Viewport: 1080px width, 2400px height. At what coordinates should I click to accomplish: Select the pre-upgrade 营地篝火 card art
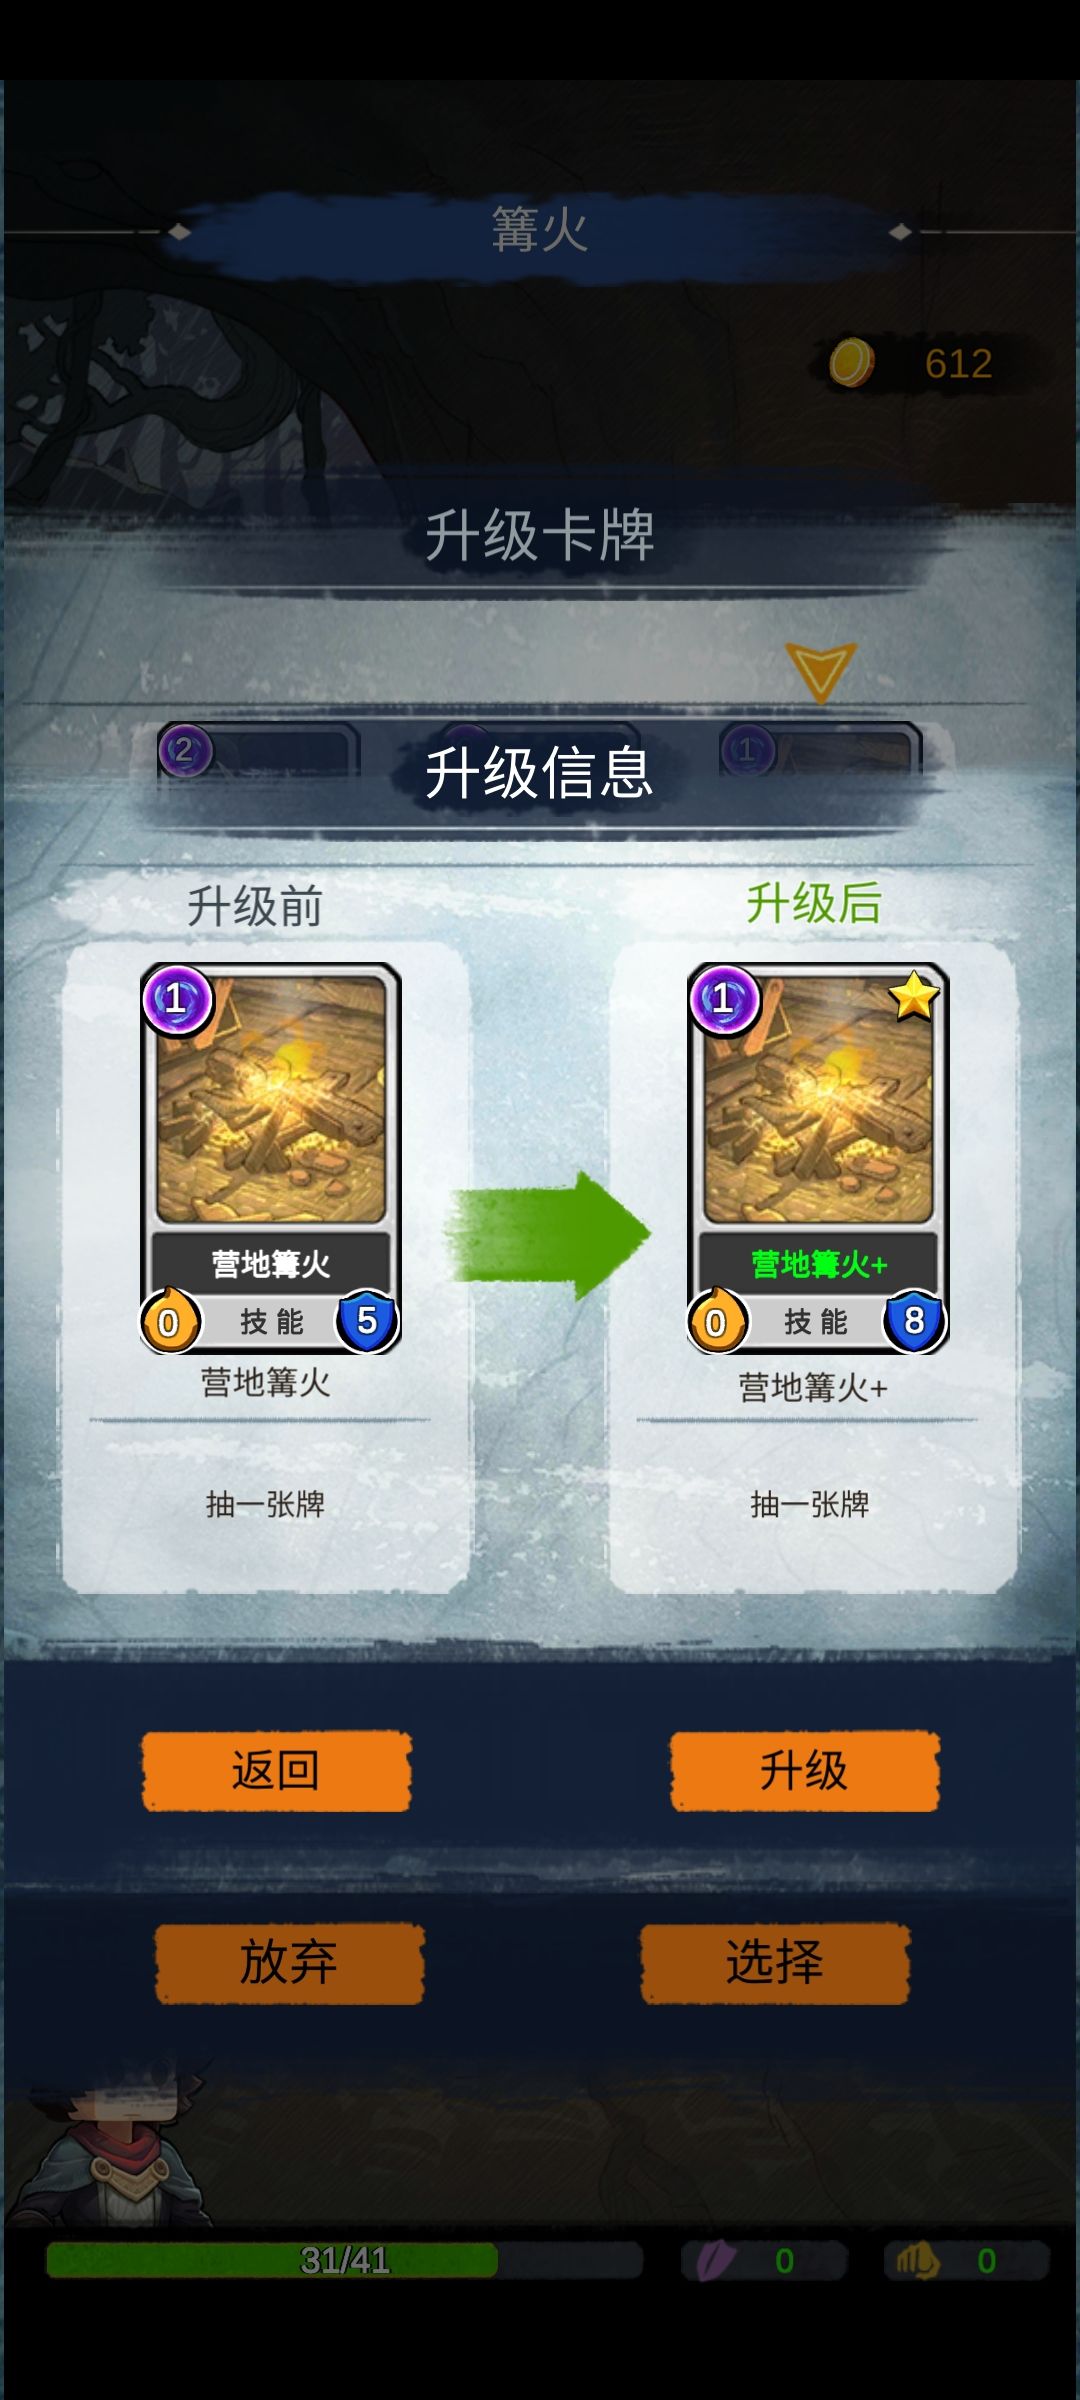click(271, 1099)
